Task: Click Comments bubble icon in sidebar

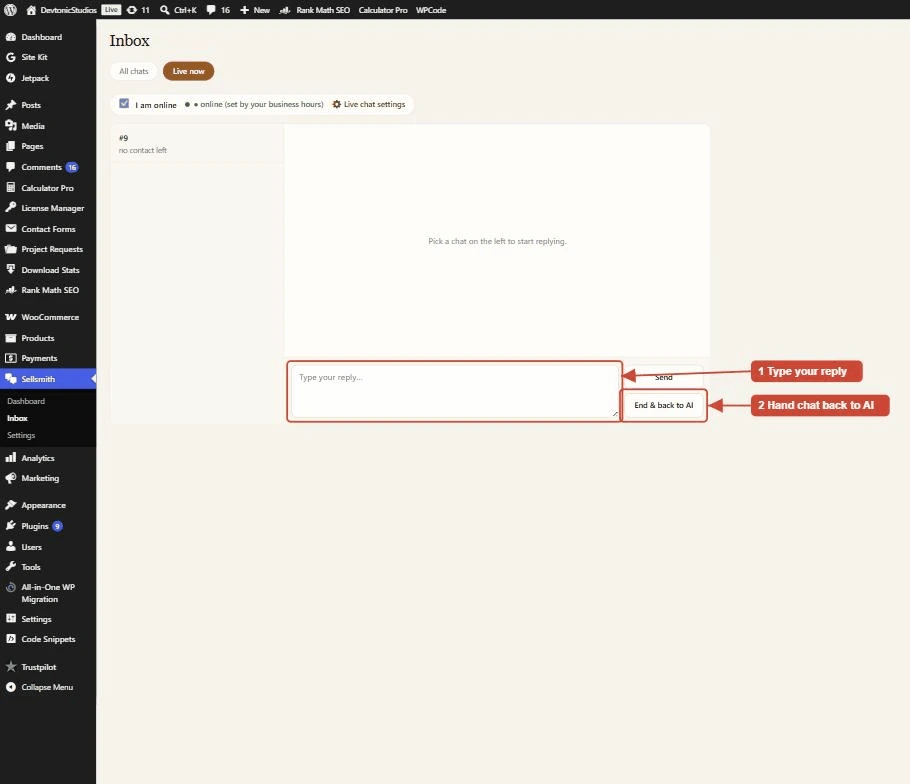Action: [10, 167]
